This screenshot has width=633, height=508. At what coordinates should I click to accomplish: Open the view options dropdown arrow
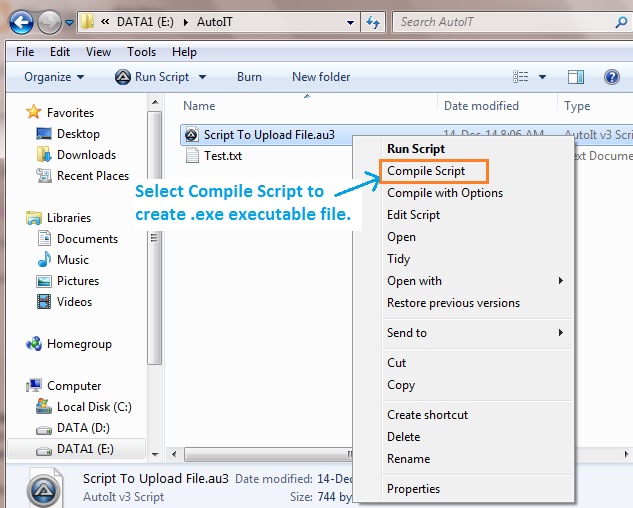(542, 77)
